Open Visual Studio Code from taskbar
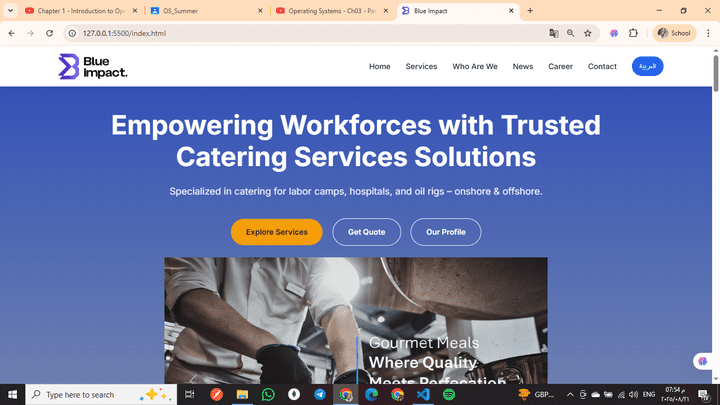The image size is (720, 405). coord(423,394)
